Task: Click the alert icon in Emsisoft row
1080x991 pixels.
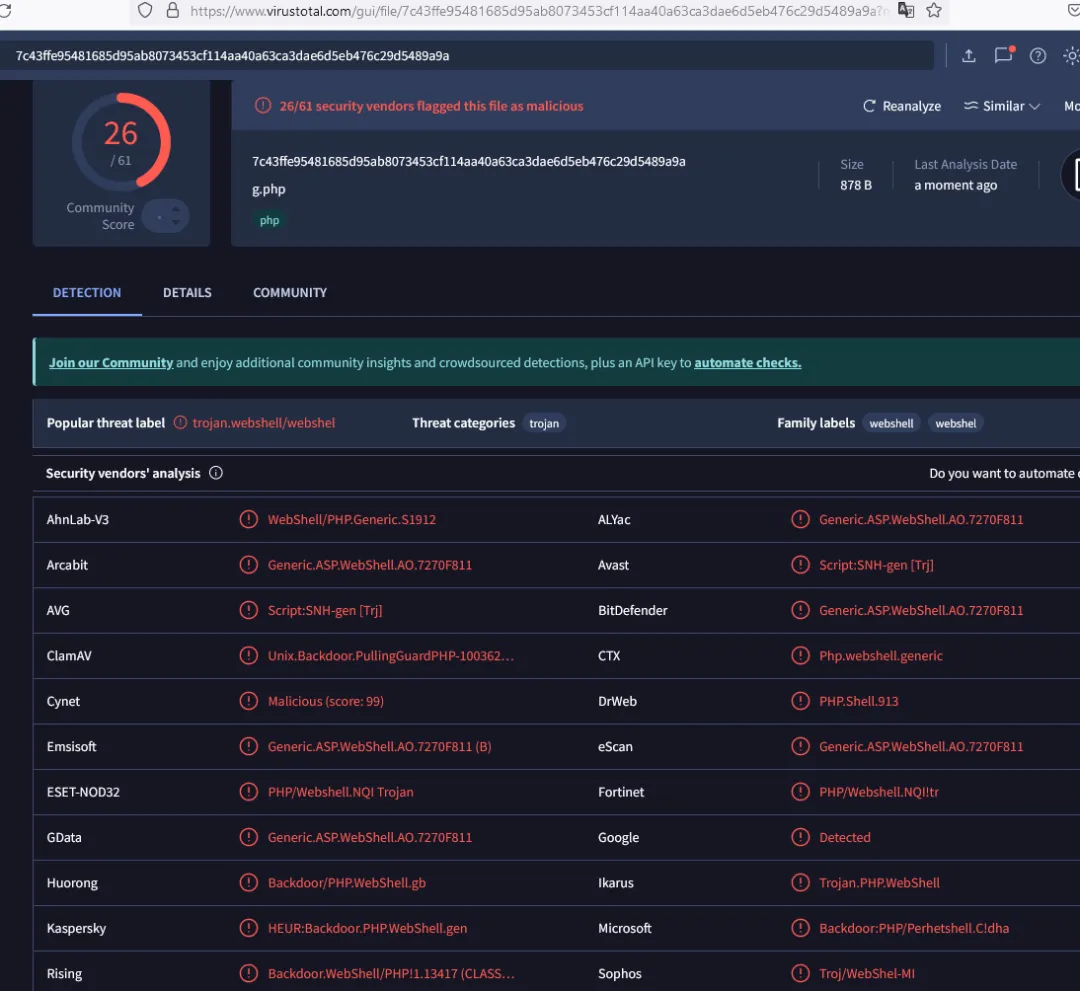Action: click(x=249, y=747)
